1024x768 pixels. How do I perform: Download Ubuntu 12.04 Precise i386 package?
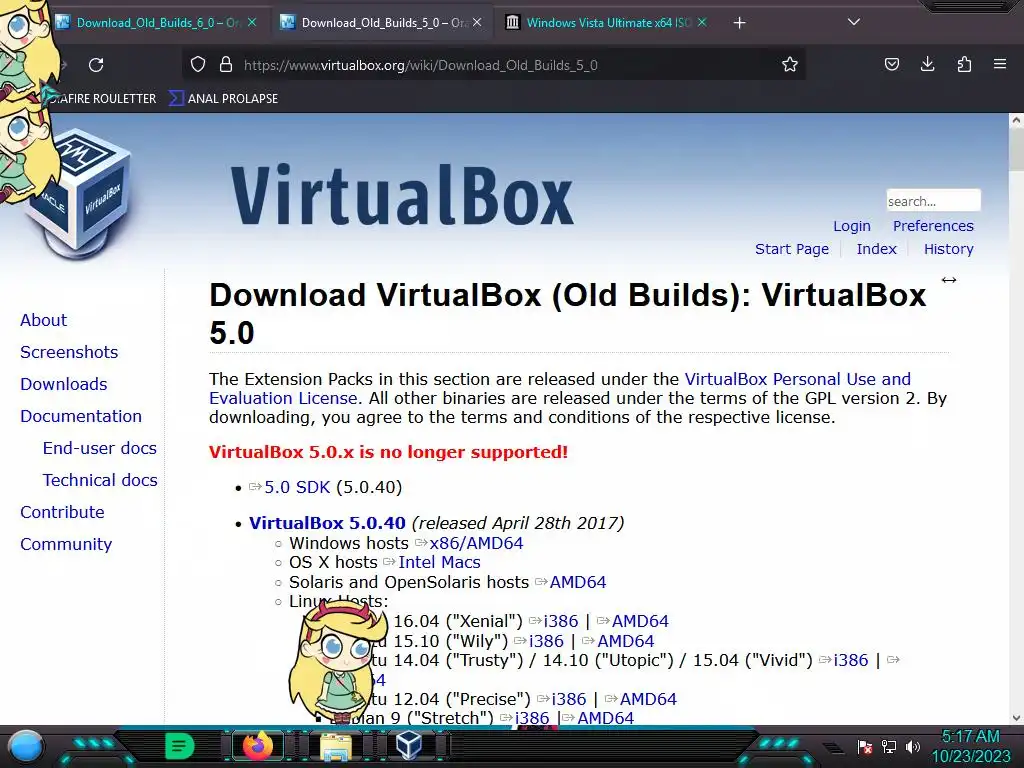569,699
